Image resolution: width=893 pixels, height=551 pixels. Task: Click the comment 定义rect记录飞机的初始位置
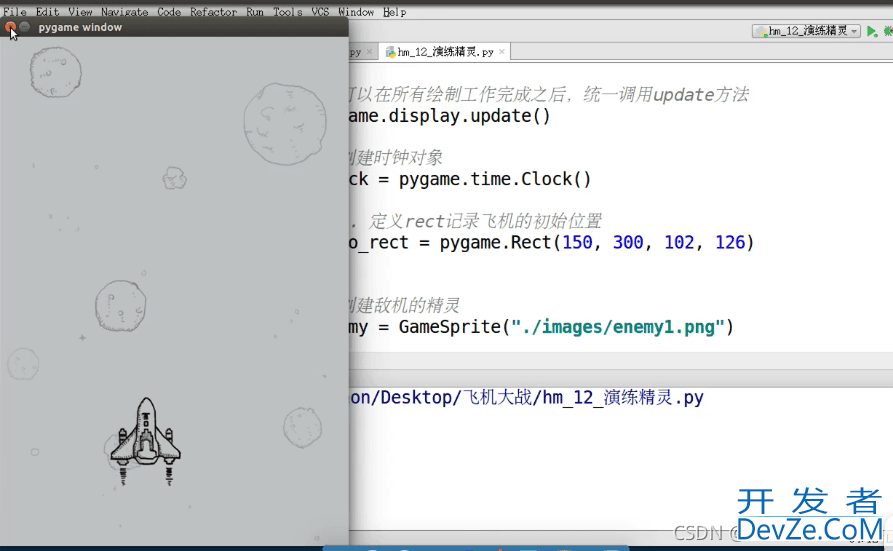click(485, 221)
